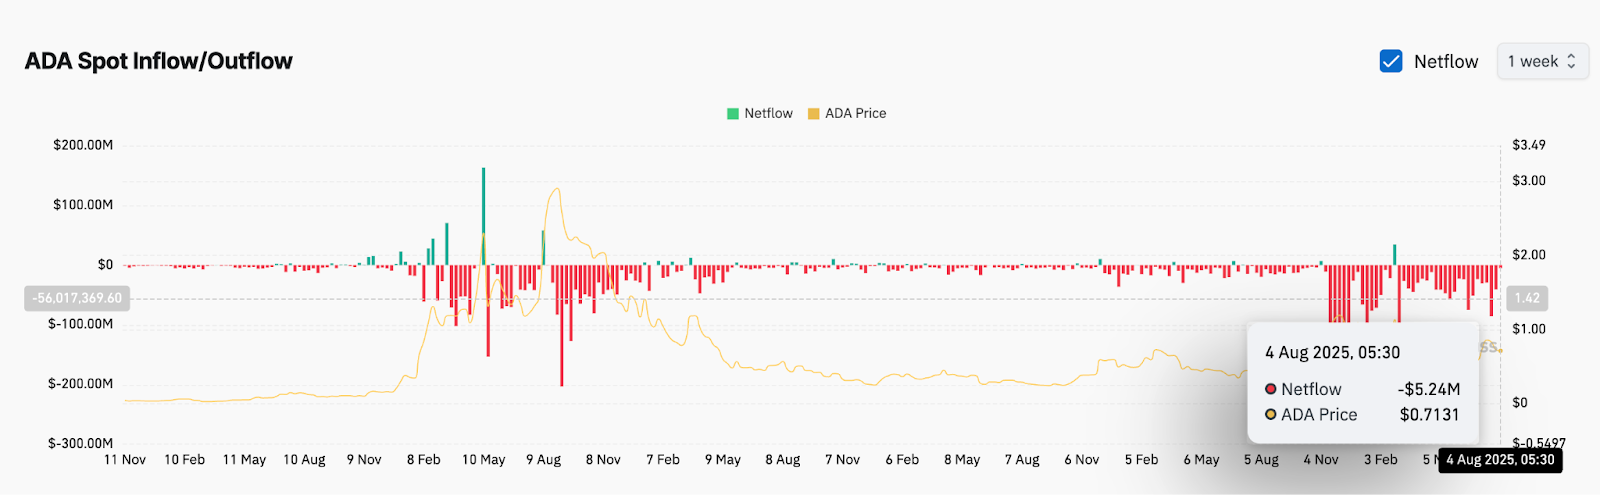Click the yellow ADA Price dot in tooltip

tap(1271, 414)
